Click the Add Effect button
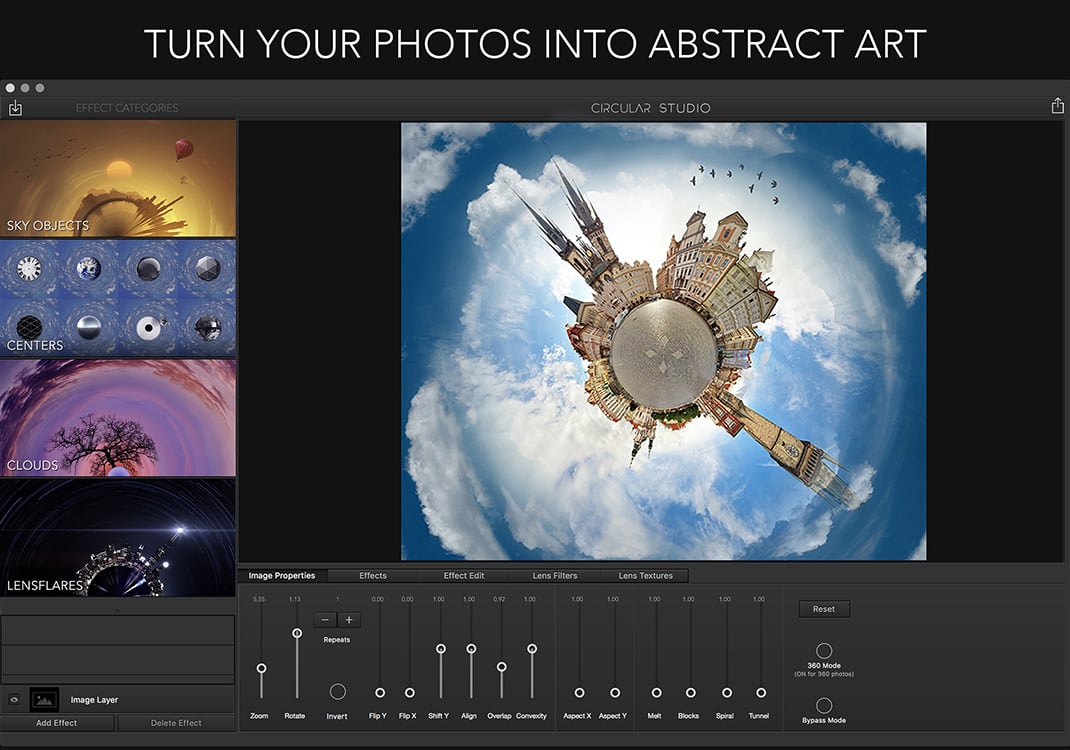Screen dimensions: 1070x750 [57, 723]
